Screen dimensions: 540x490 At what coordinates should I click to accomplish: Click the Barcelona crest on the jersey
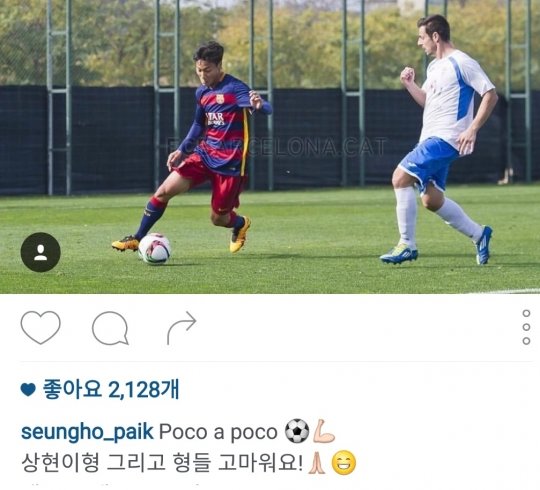coord(220,99)
